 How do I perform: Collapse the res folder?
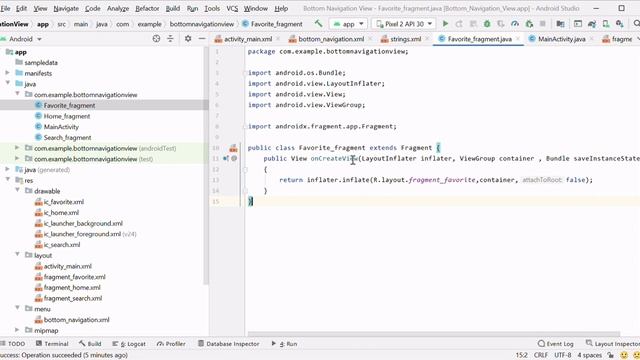point(7,180)
